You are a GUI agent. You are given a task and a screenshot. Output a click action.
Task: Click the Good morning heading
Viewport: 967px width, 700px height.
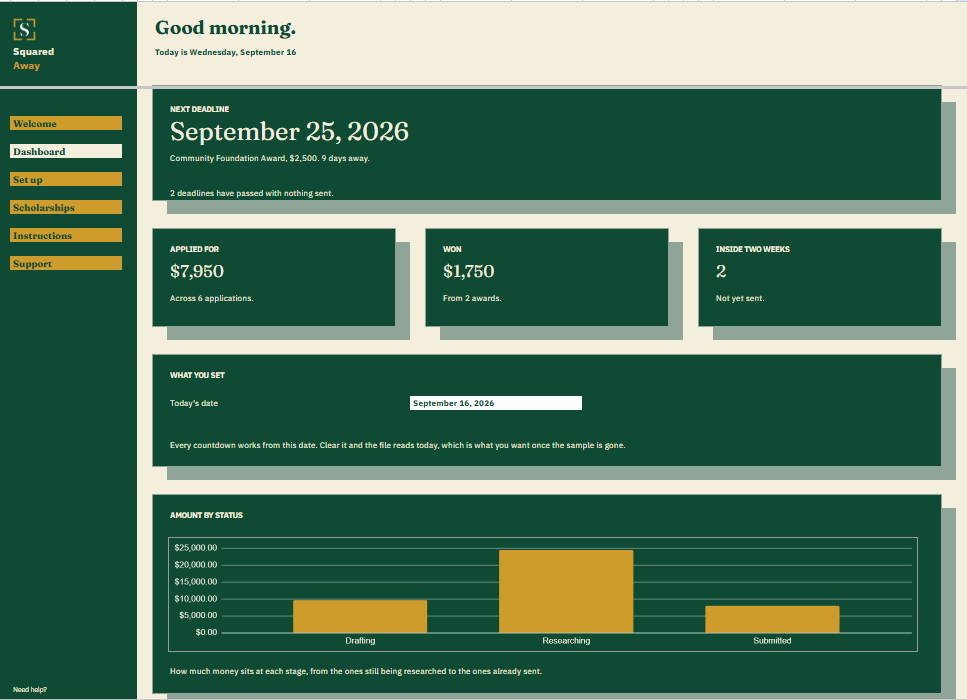click(225, 28)
